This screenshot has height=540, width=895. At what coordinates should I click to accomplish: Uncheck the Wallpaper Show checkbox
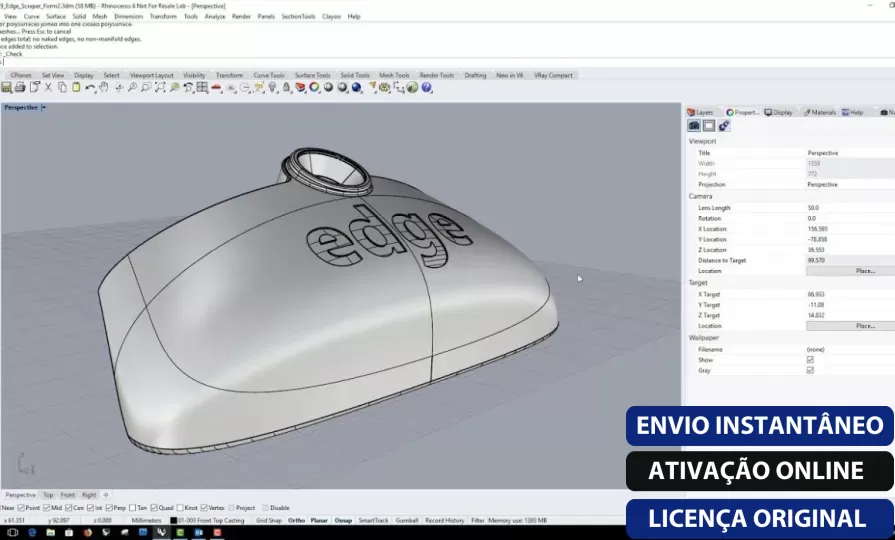[810, 360]
